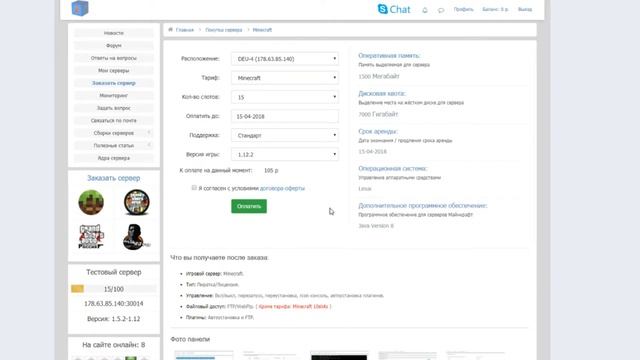
Task: Choose the GTA Criminal Russia server icon
Action: [x=91, y=236]
